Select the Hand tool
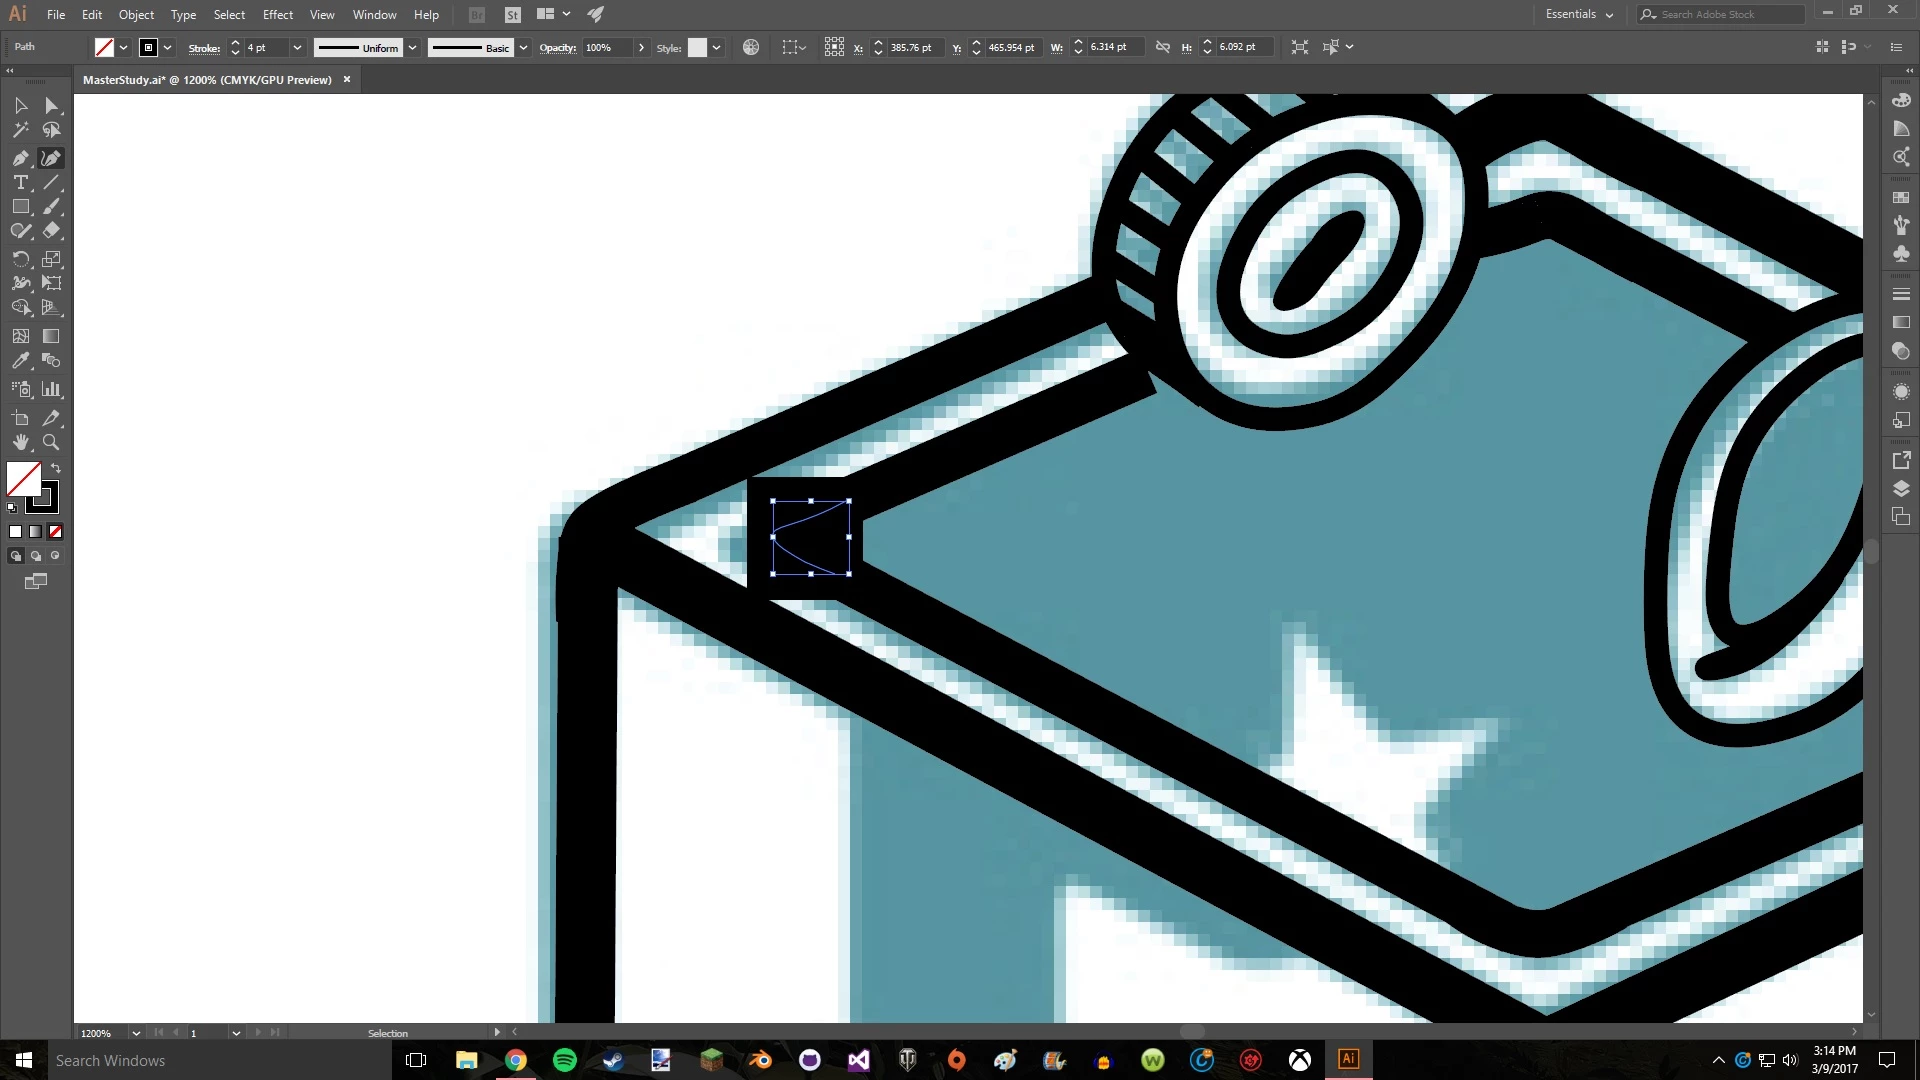Screen dimensions: 1920x1080 tap(20, 442)
